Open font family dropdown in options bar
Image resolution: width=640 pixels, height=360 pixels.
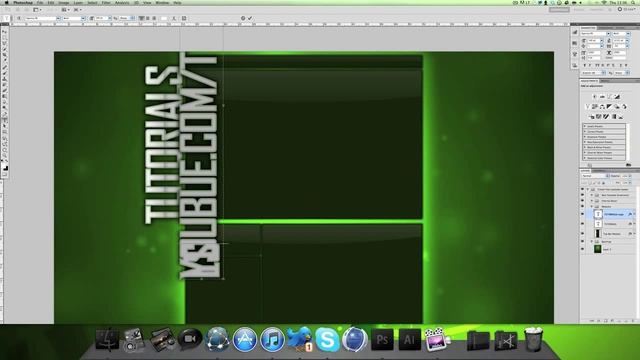coord(58,18)
